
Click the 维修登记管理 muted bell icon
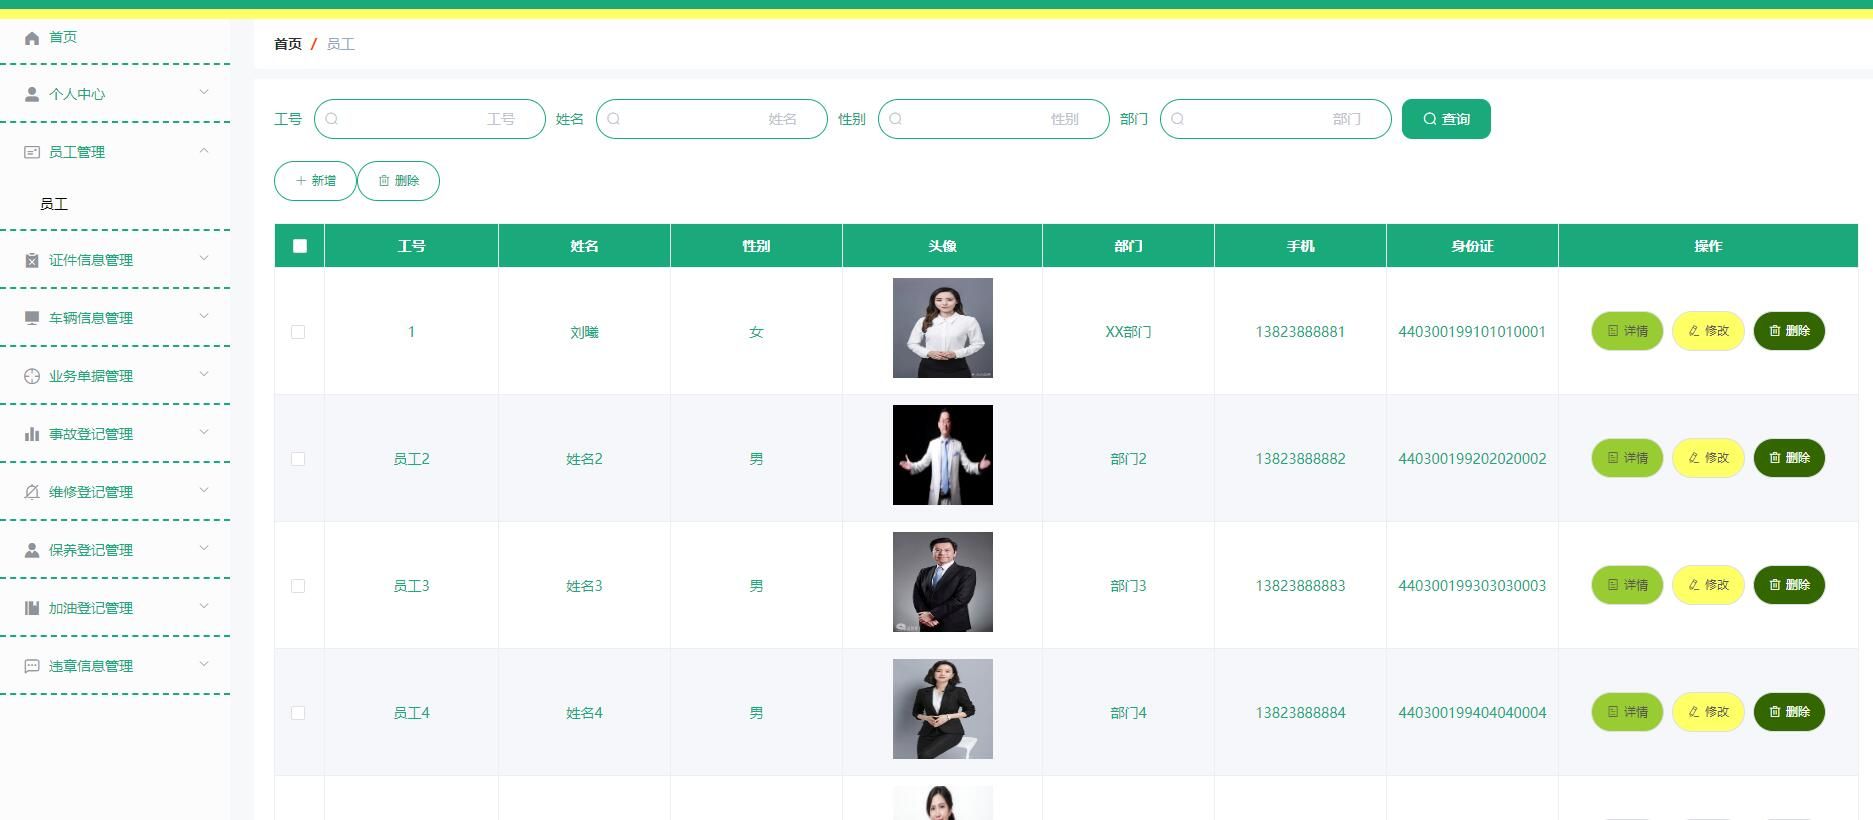tap(32, 492)
